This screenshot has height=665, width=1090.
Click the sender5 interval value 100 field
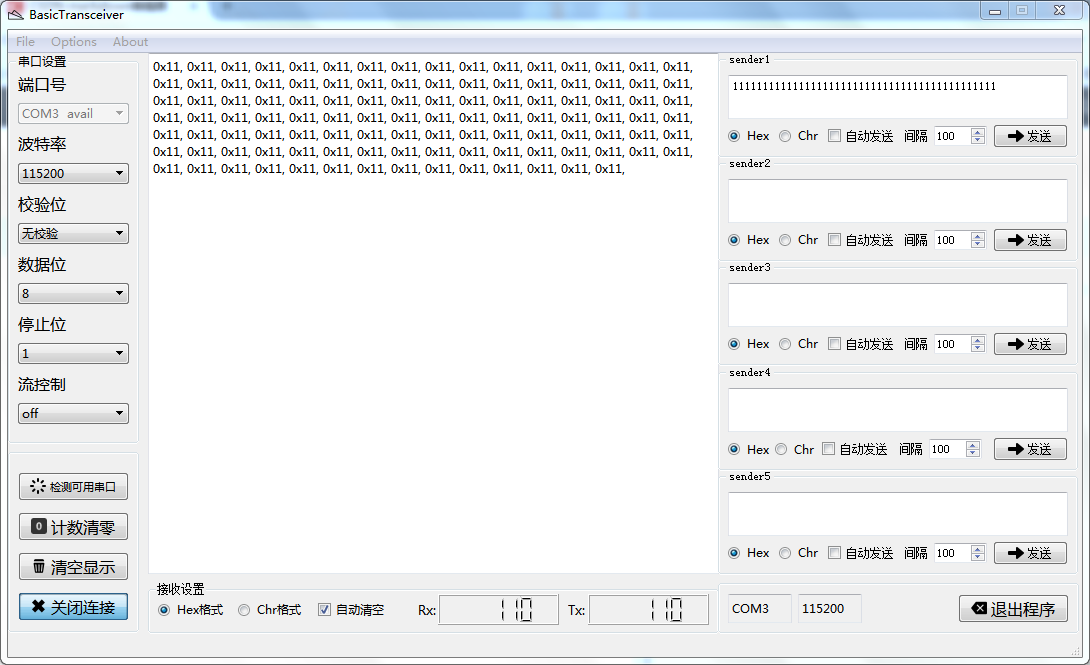click(952, 553)
